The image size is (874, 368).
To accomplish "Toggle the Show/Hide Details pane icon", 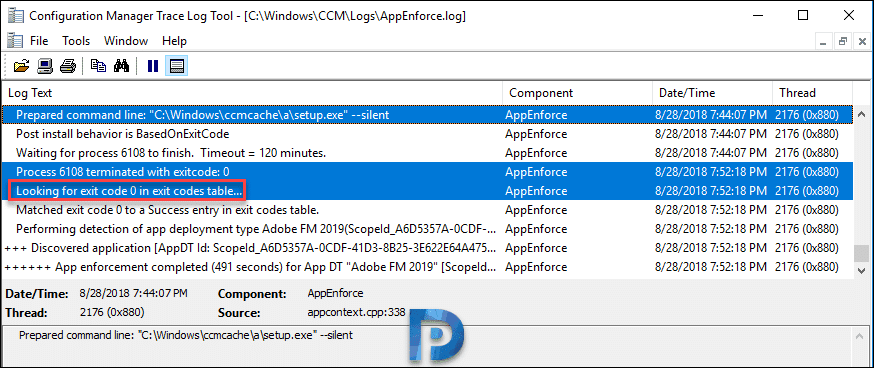I will pyautogui.click(x=177, y=66).
